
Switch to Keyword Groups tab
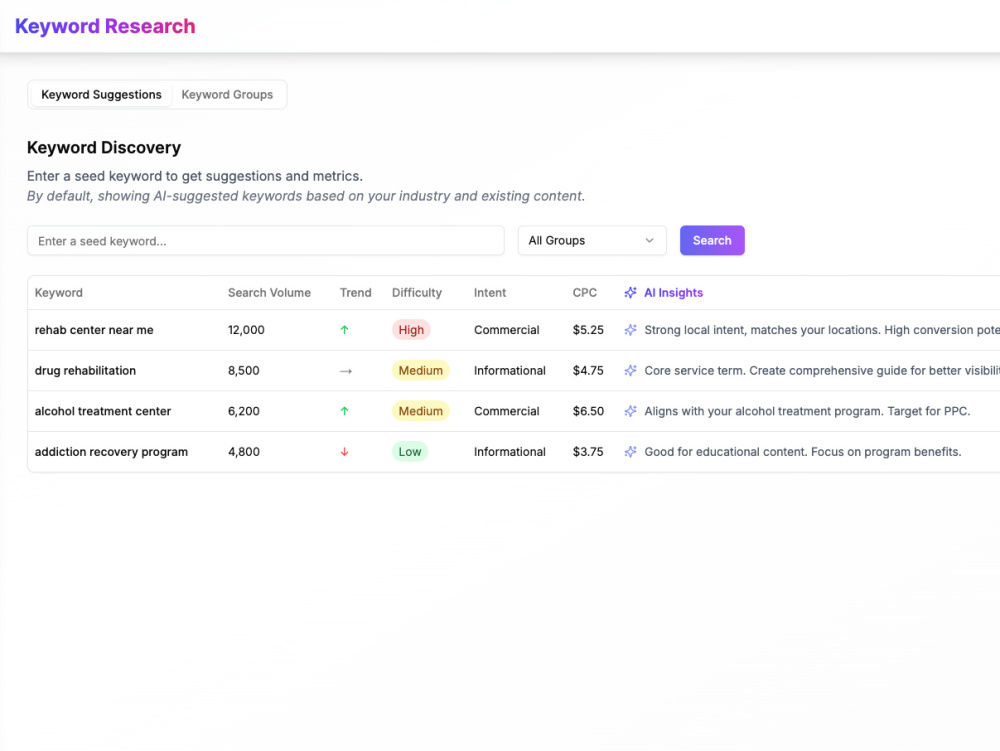pyautogui.click(x=227, y=94)
